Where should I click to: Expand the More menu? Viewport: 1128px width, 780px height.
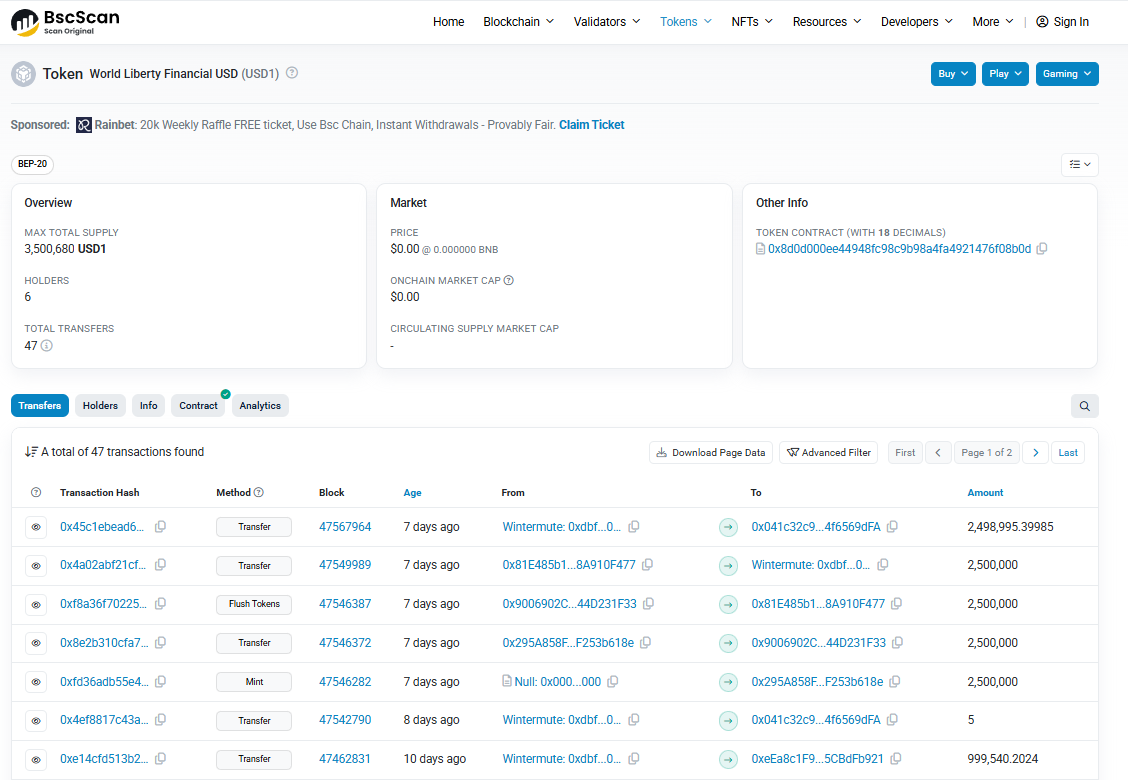pyautogui.click(x=993, y=22)
